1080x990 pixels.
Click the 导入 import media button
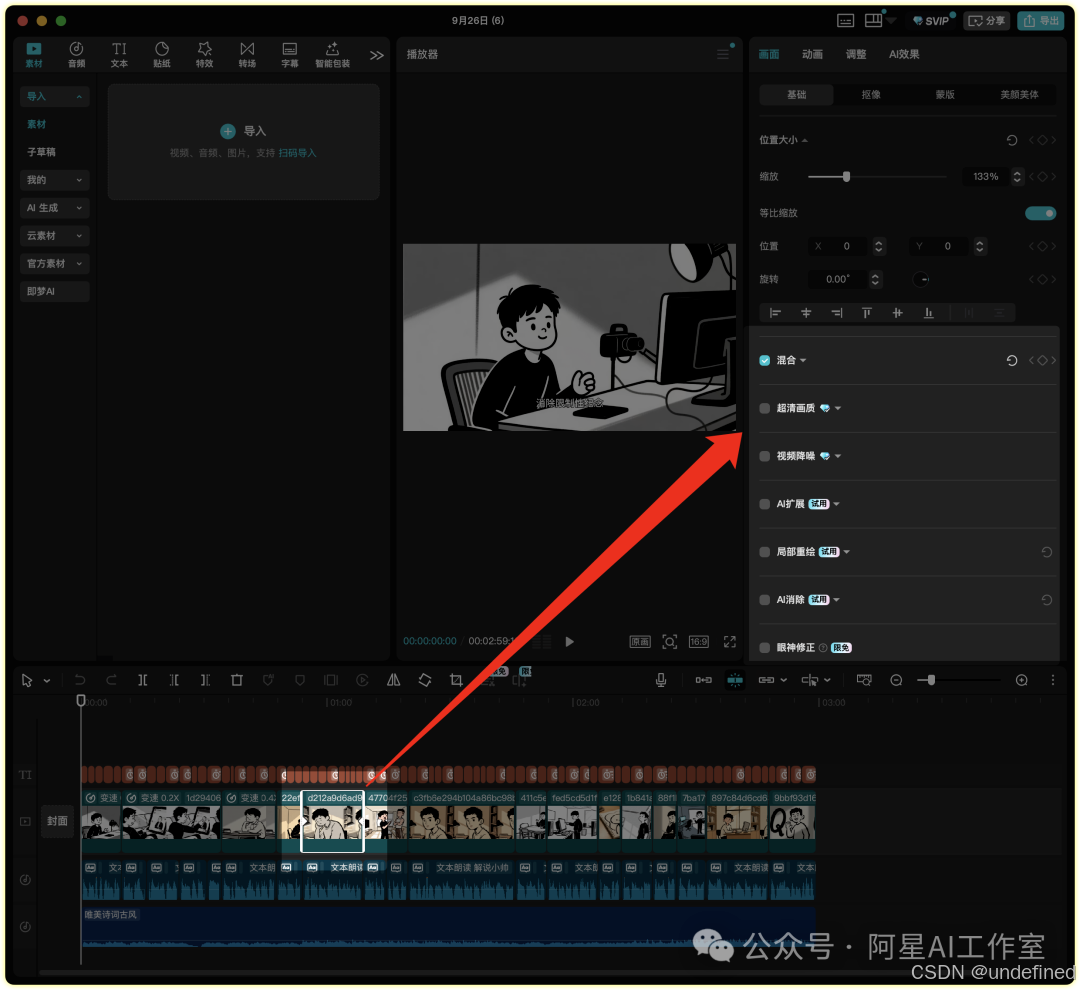pyautogui.click(x=243, y=131)
